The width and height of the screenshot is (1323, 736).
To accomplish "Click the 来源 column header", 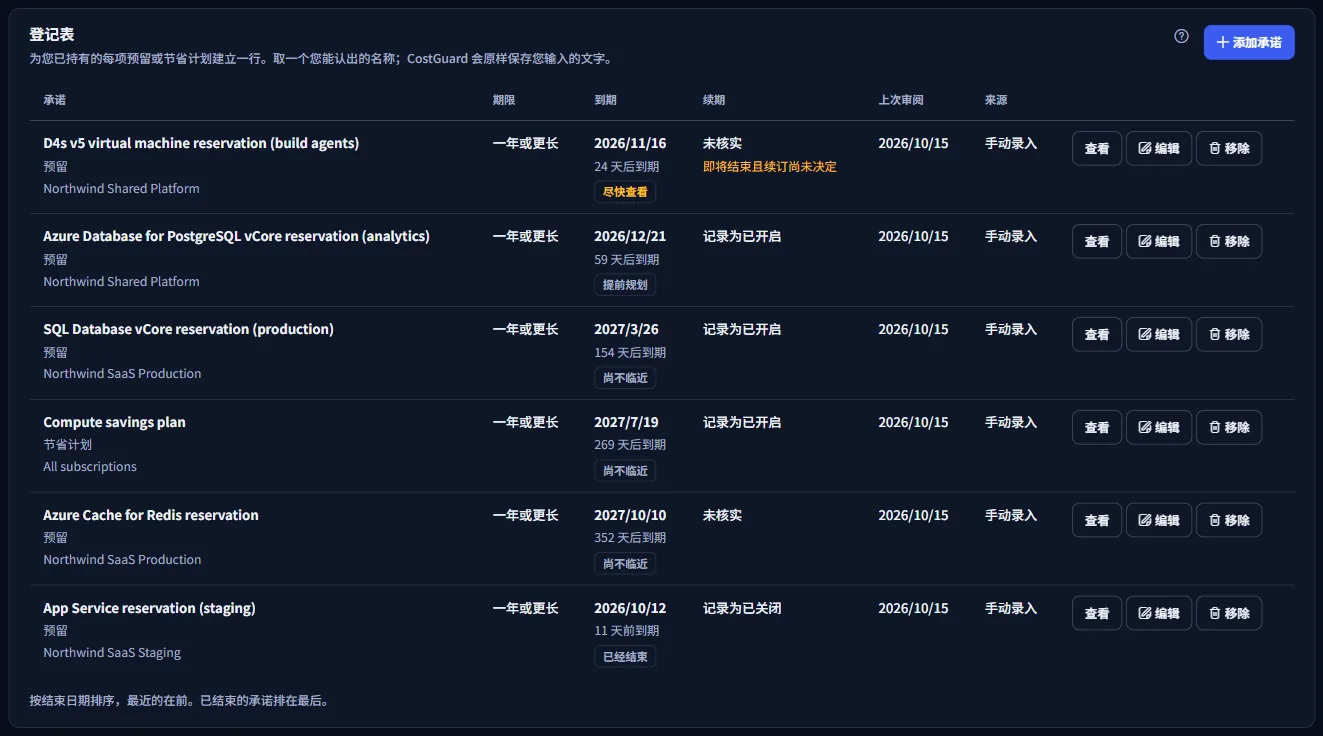I will pyautogui.click(x=996, y=100).
